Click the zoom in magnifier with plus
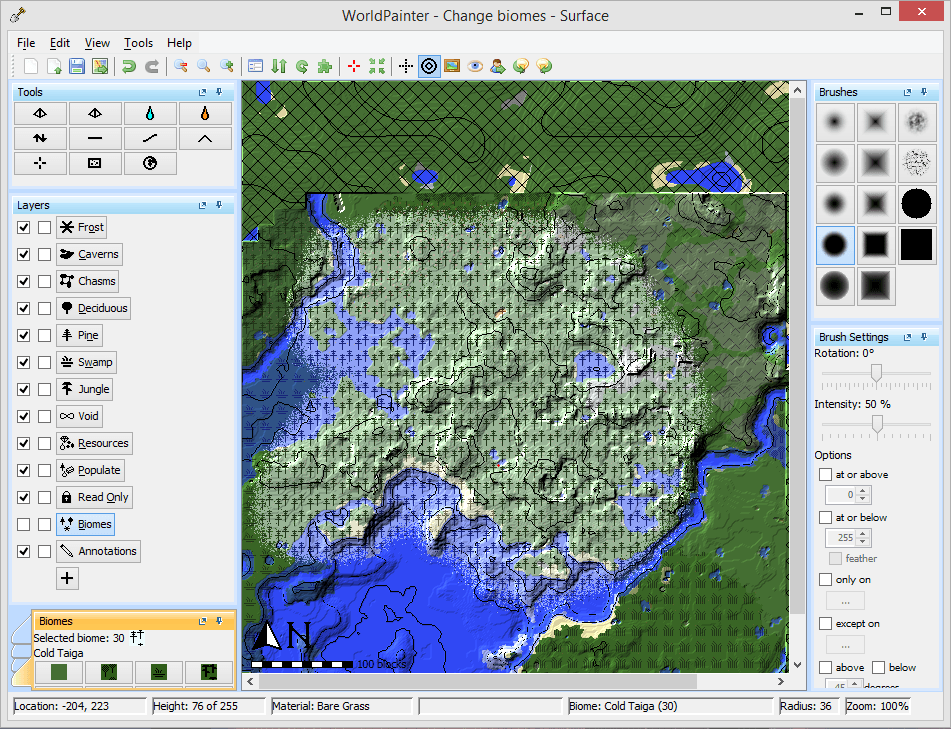The width and height of the screenshot is (951, 729). [x=227, y=66]
